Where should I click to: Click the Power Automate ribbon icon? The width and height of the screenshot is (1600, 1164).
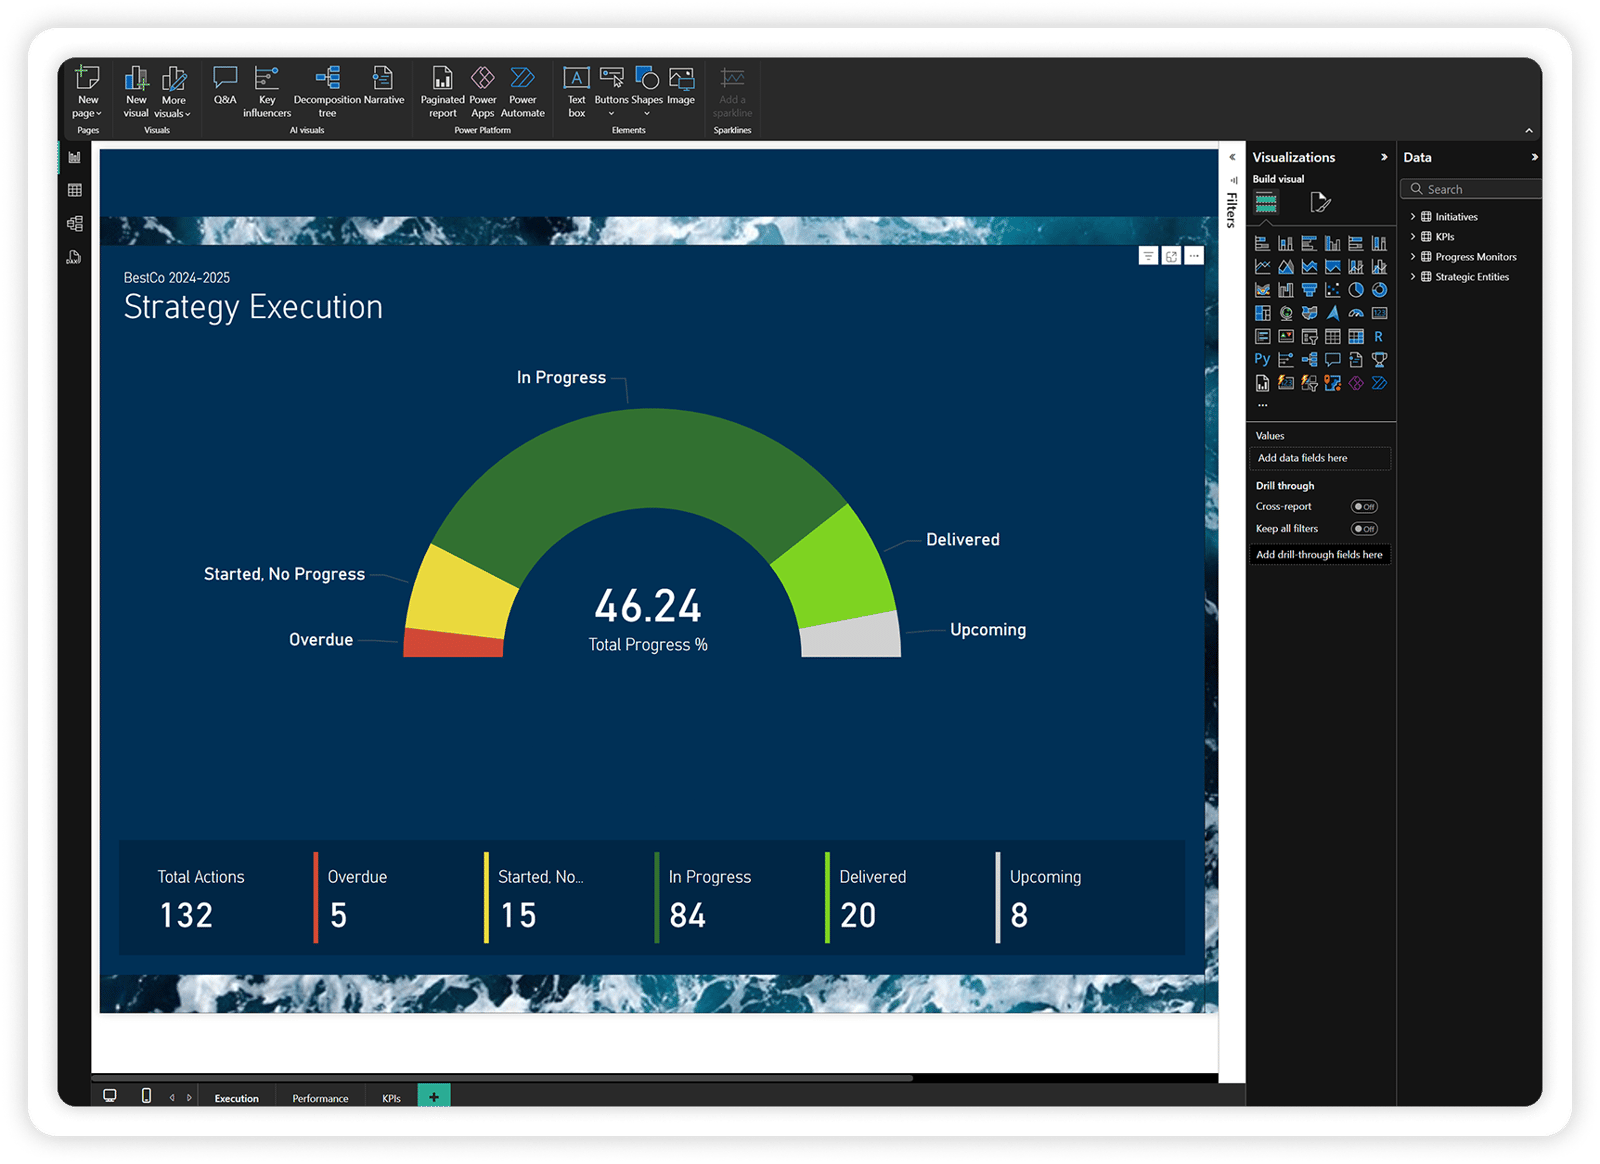(522, 90)
